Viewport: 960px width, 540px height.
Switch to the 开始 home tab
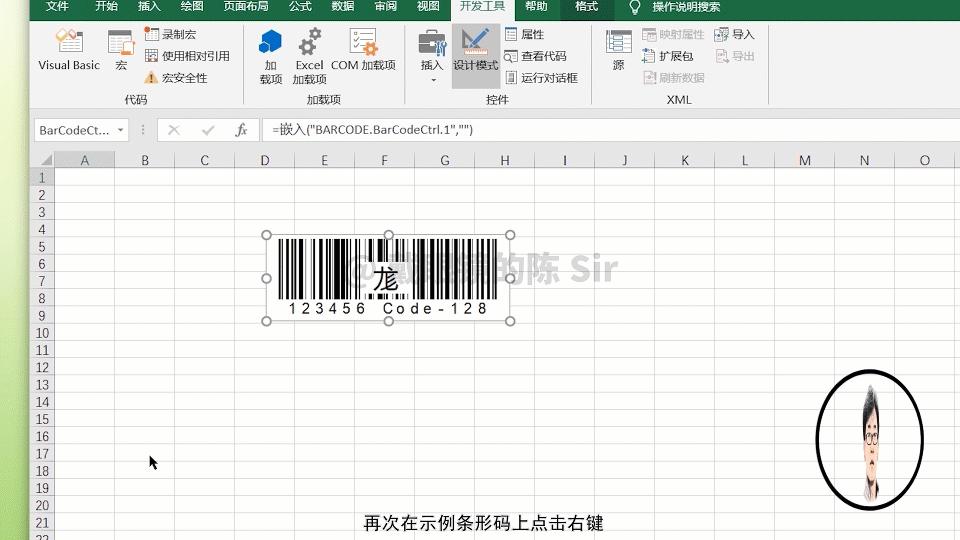[107, 7]
